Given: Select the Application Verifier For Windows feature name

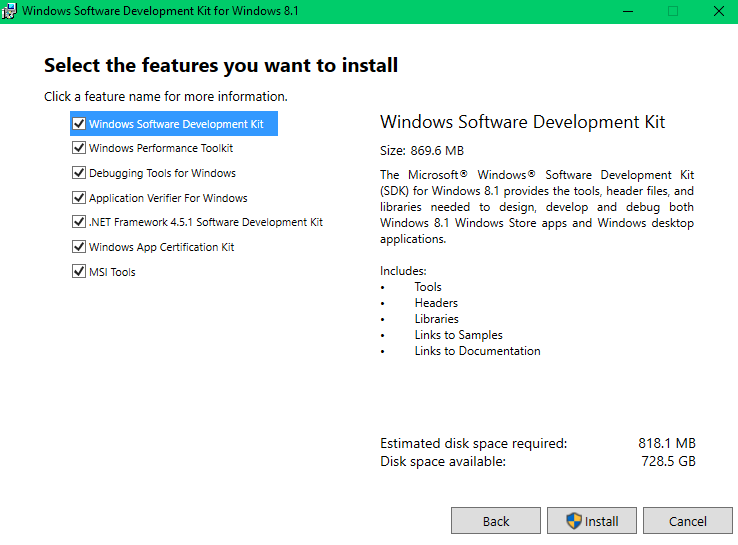Looking at the screenshot, I should (x=168, y=198).
